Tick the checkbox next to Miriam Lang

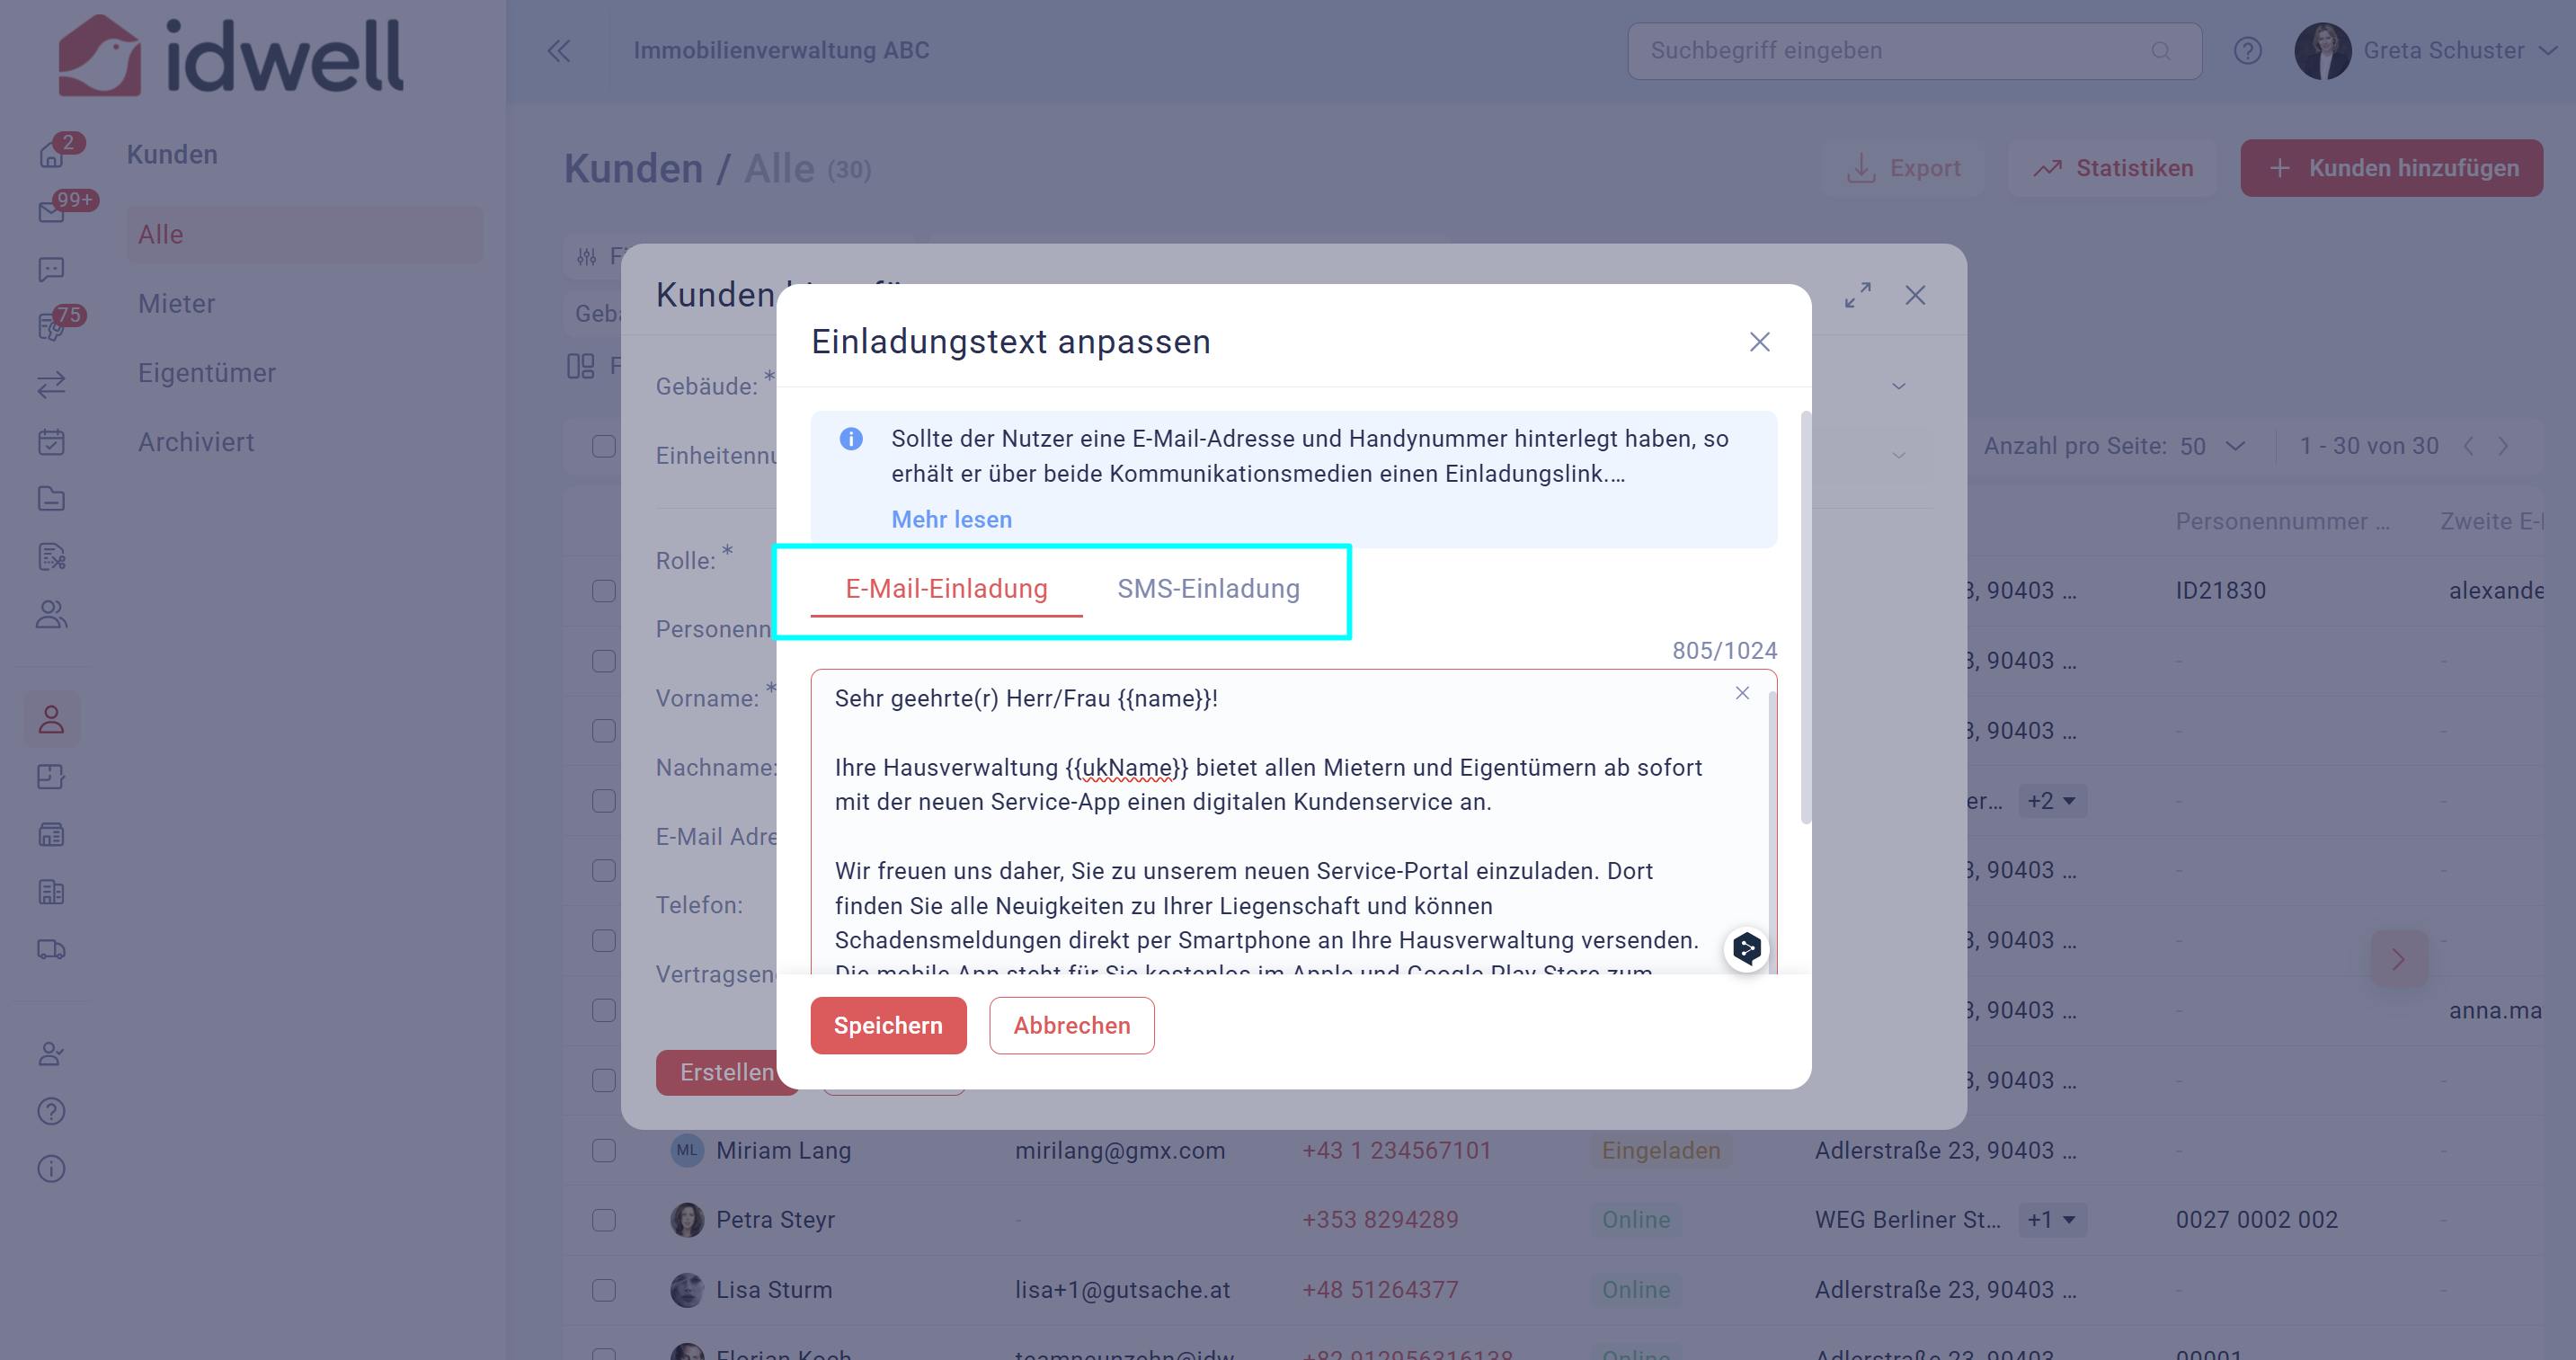(603, 1150)
